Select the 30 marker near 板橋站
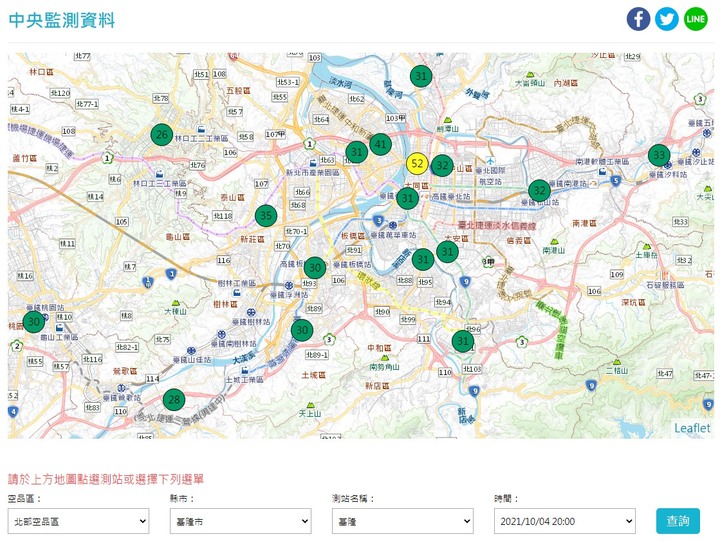Viewport: 720px width, 541px height. tap(315, 268)
